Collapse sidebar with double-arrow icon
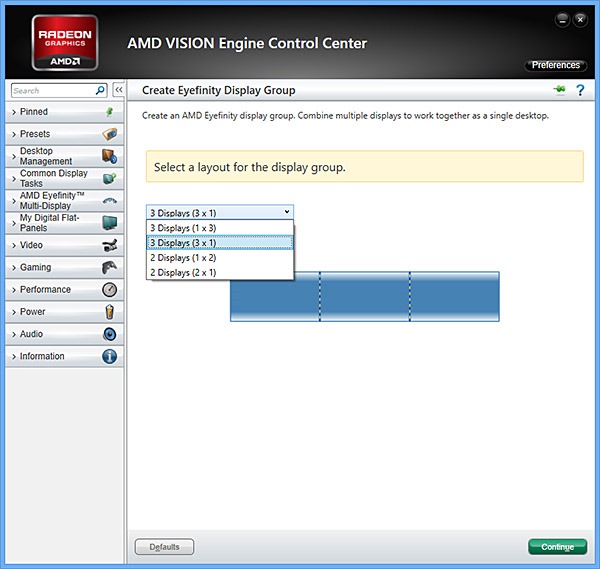600x569 pixels. (117, 90)
